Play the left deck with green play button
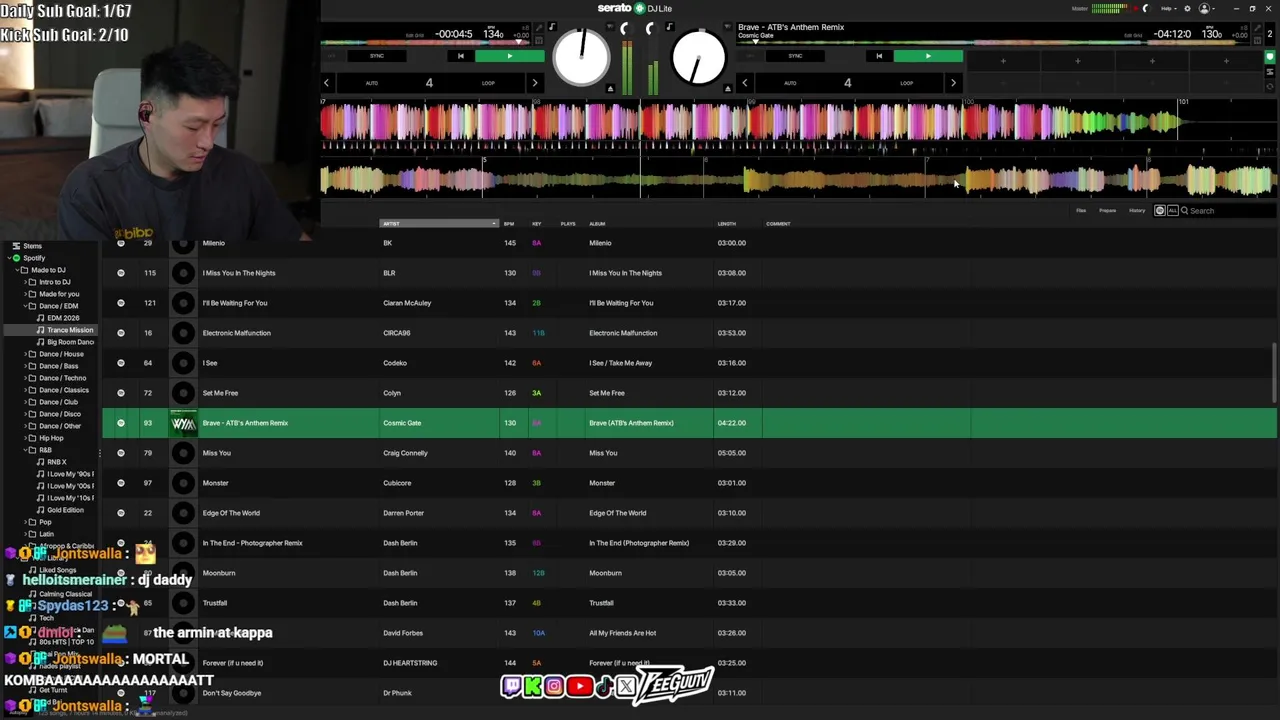 coord(509,56)
